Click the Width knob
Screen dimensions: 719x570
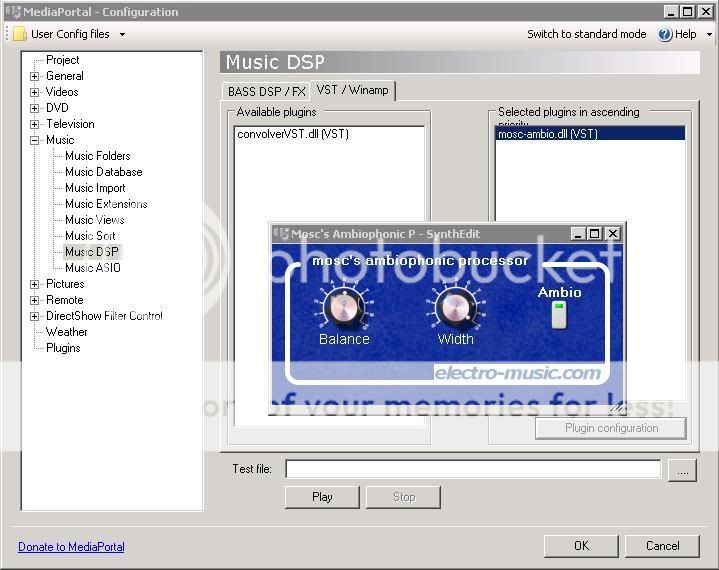coord(455,307)
